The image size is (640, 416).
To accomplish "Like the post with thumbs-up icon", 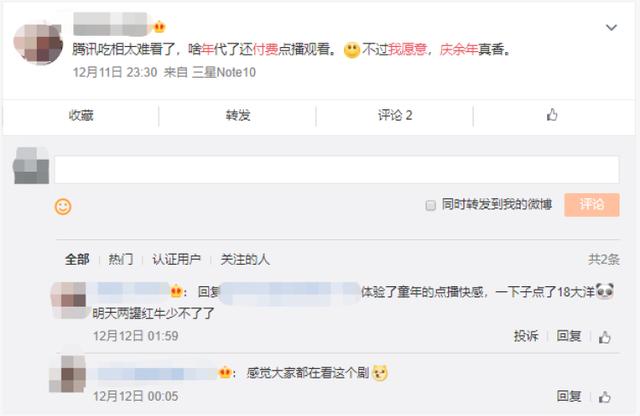I will coord(552,115).
